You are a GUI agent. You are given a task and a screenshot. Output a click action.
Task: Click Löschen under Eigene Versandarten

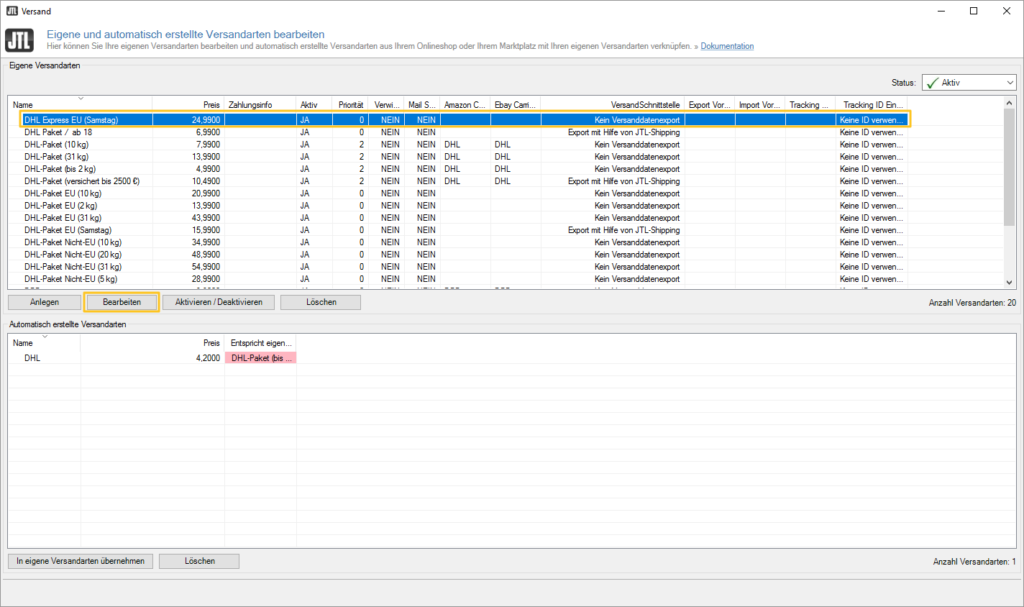point(320,302)
